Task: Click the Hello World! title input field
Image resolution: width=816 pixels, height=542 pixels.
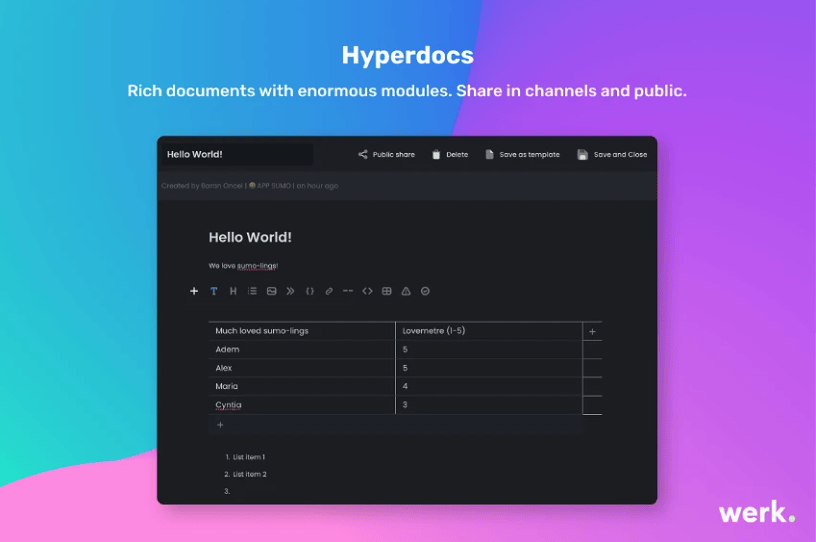Action: [237, 155]
